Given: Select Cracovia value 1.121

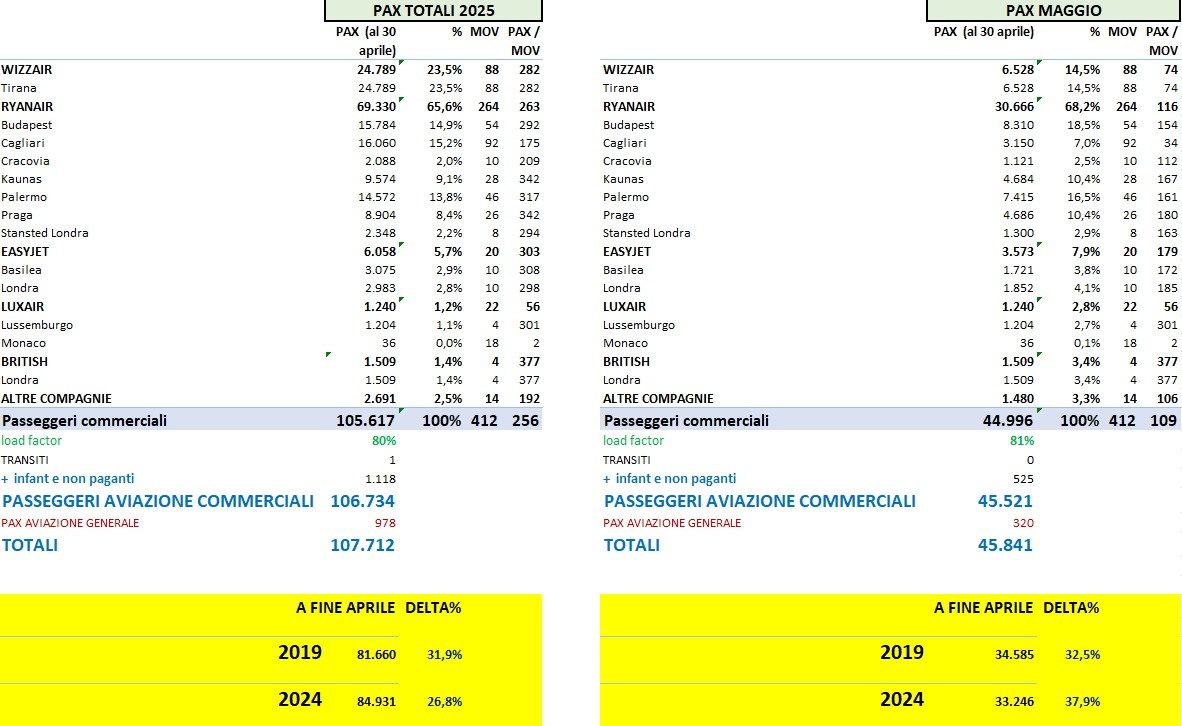Looking at the screenshot, I should point(1019,161).
